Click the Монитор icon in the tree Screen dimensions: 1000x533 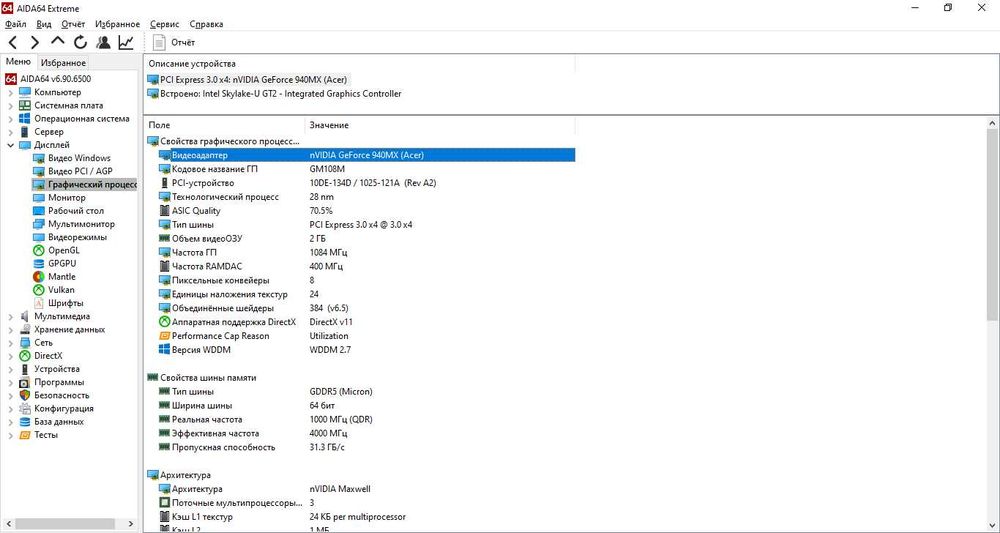(38, 198)
